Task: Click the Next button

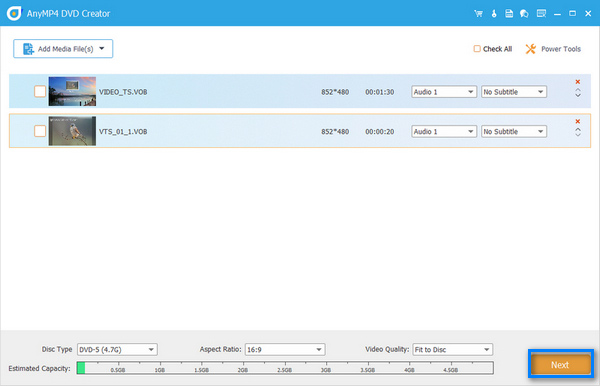Action: (560, 365)
